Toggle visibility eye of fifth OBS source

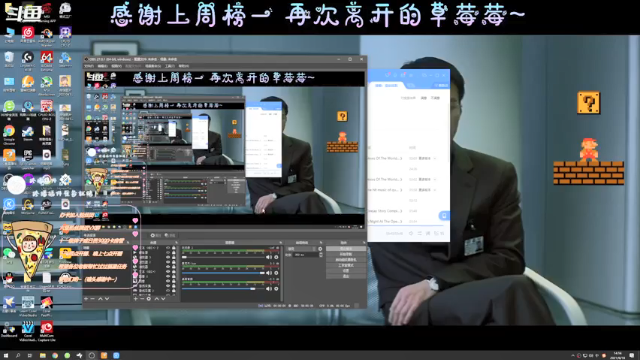[168, 267]
